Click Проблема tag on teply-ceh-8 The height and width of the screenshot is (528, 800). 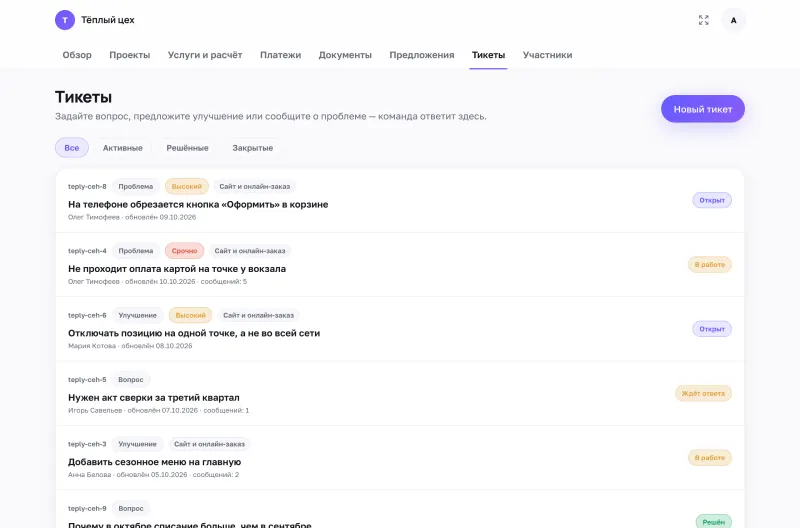tap(136, 187)
